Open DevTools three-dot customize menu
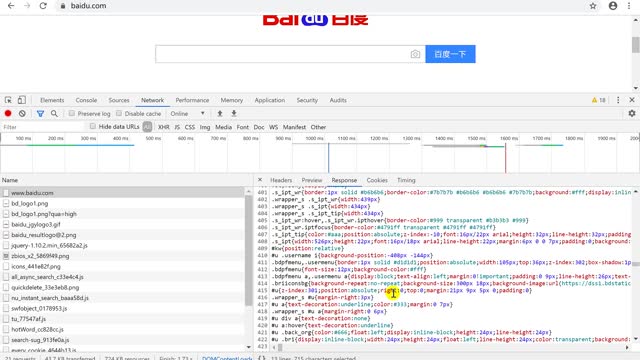Screen dimensions: 640x360 (618, 100)
